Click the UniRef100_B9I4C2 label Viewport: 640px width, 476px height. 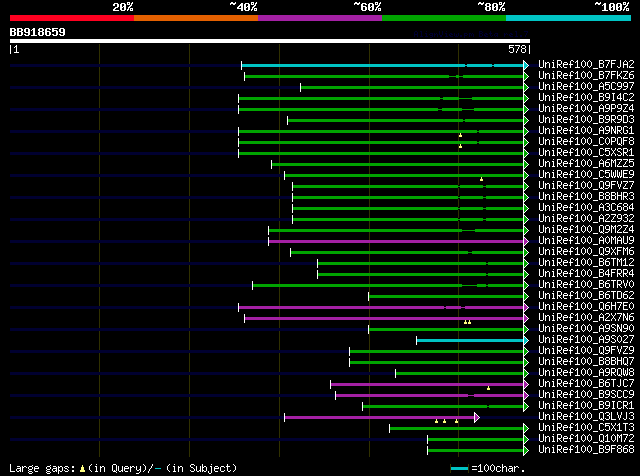click(x=586, y=98)
